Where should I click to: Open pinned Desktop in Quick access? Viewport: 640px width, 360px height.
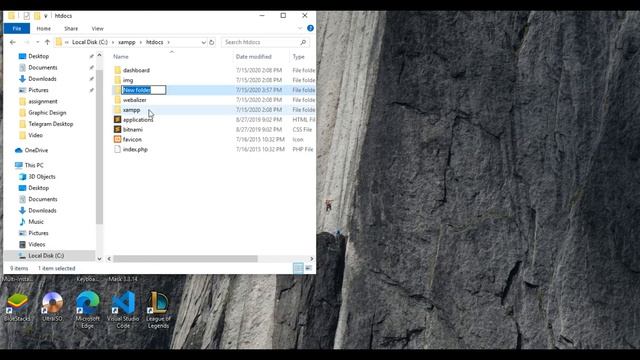pyautogui.click(x=38, y=56)
